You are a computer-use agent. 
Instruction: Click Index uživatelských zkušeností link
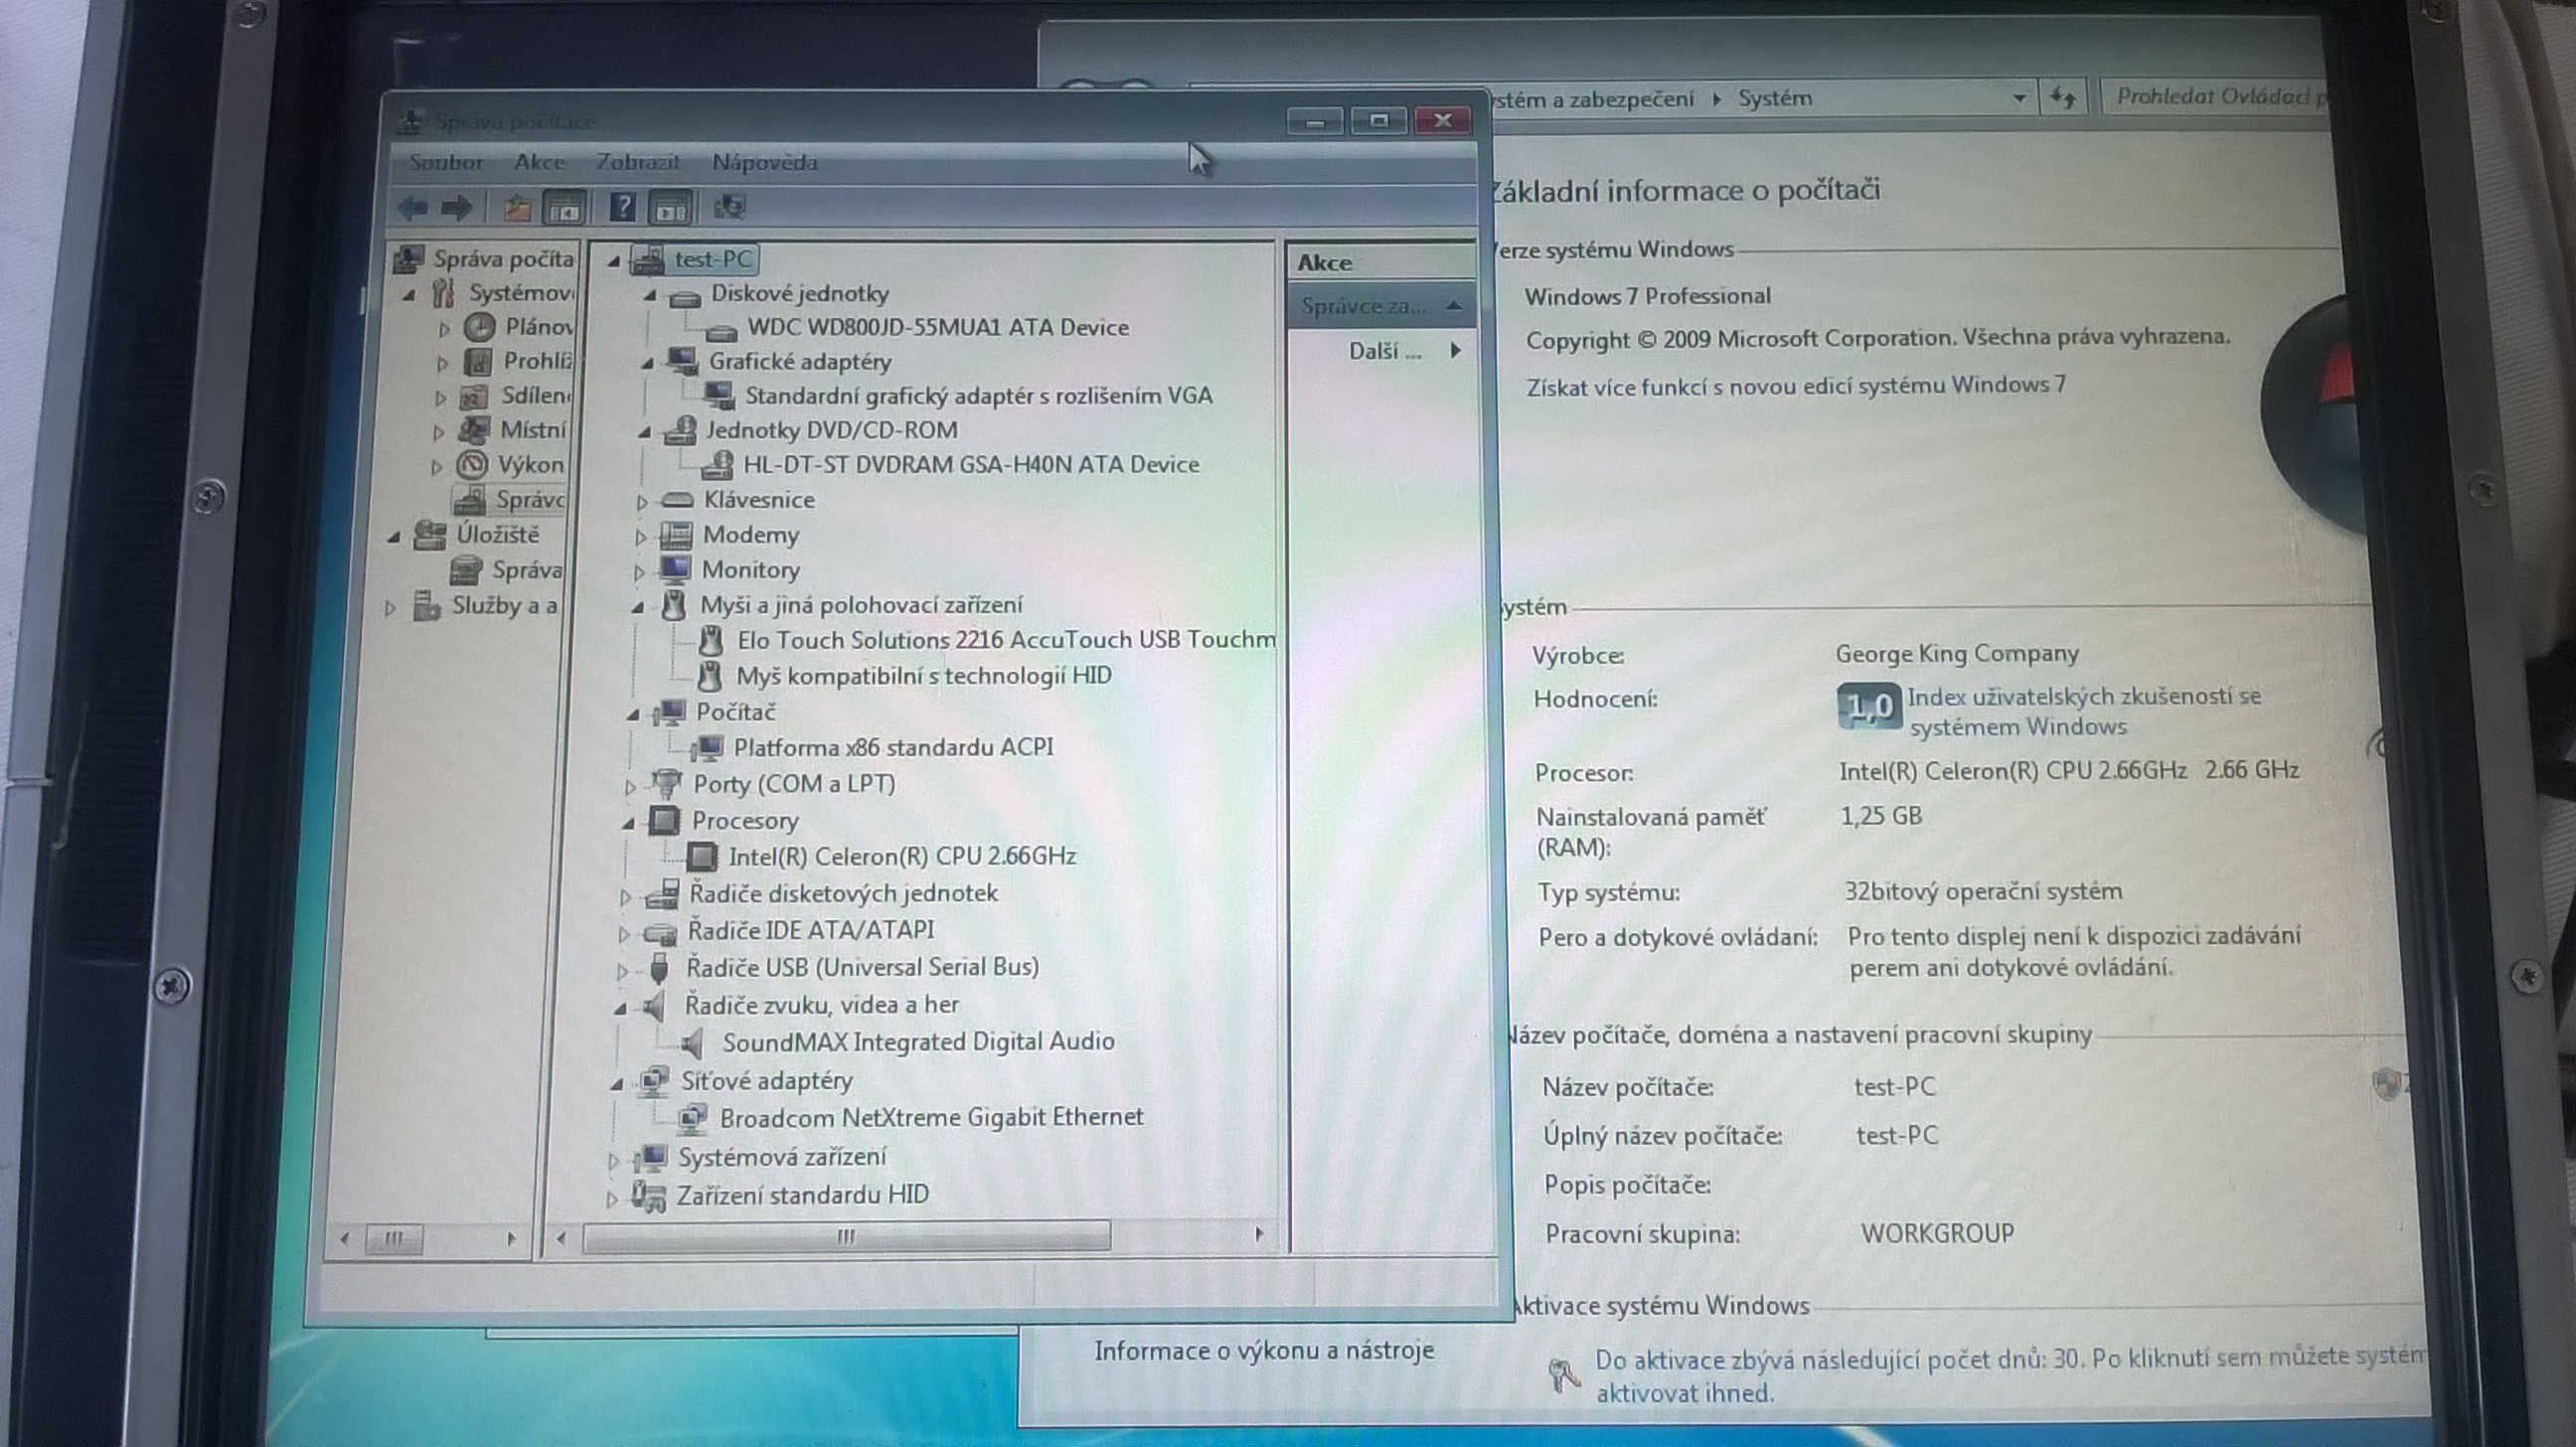2083,697
